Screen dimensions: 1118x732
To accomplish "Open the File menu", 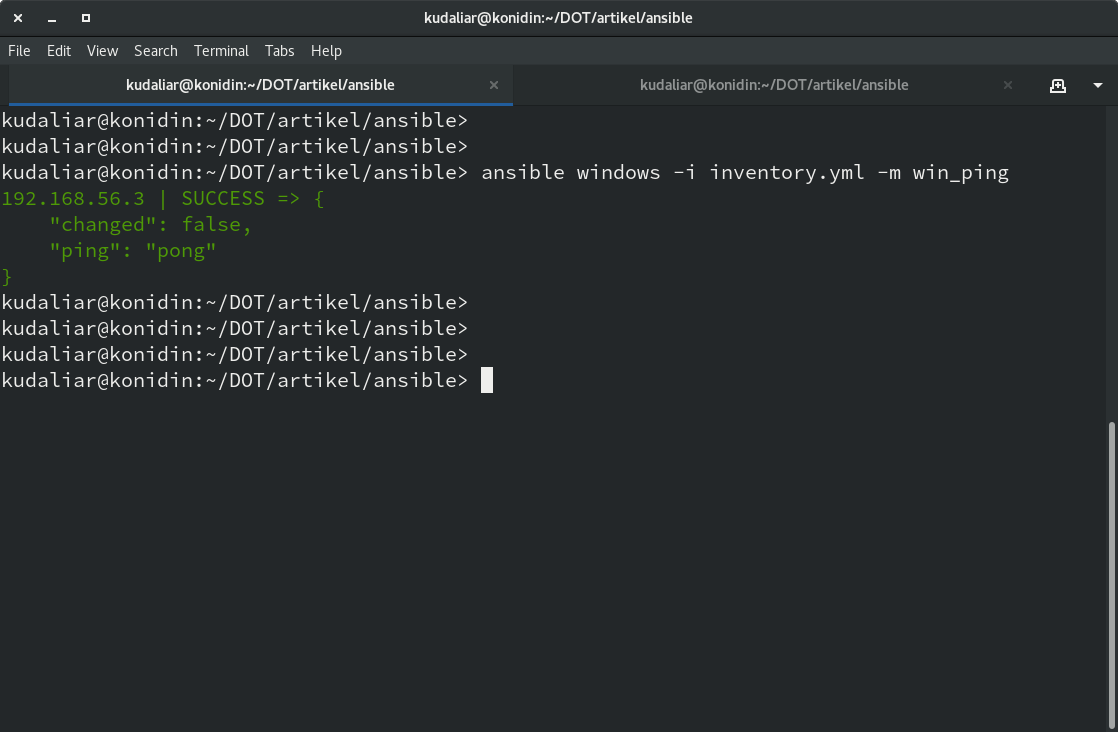I will (19, 51).
